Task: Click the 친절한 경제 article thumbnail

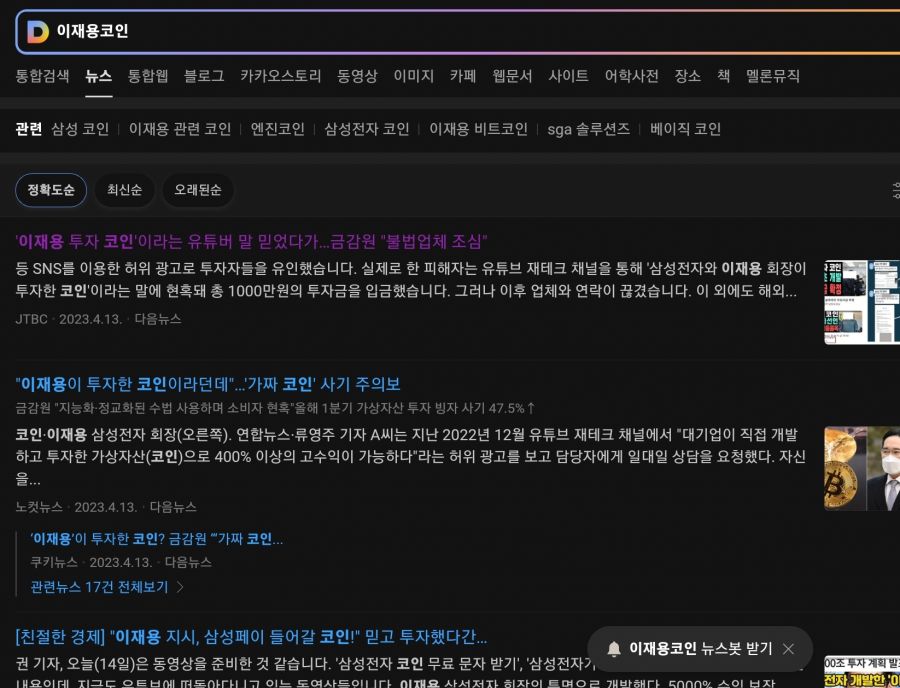Action: point(862,672)
